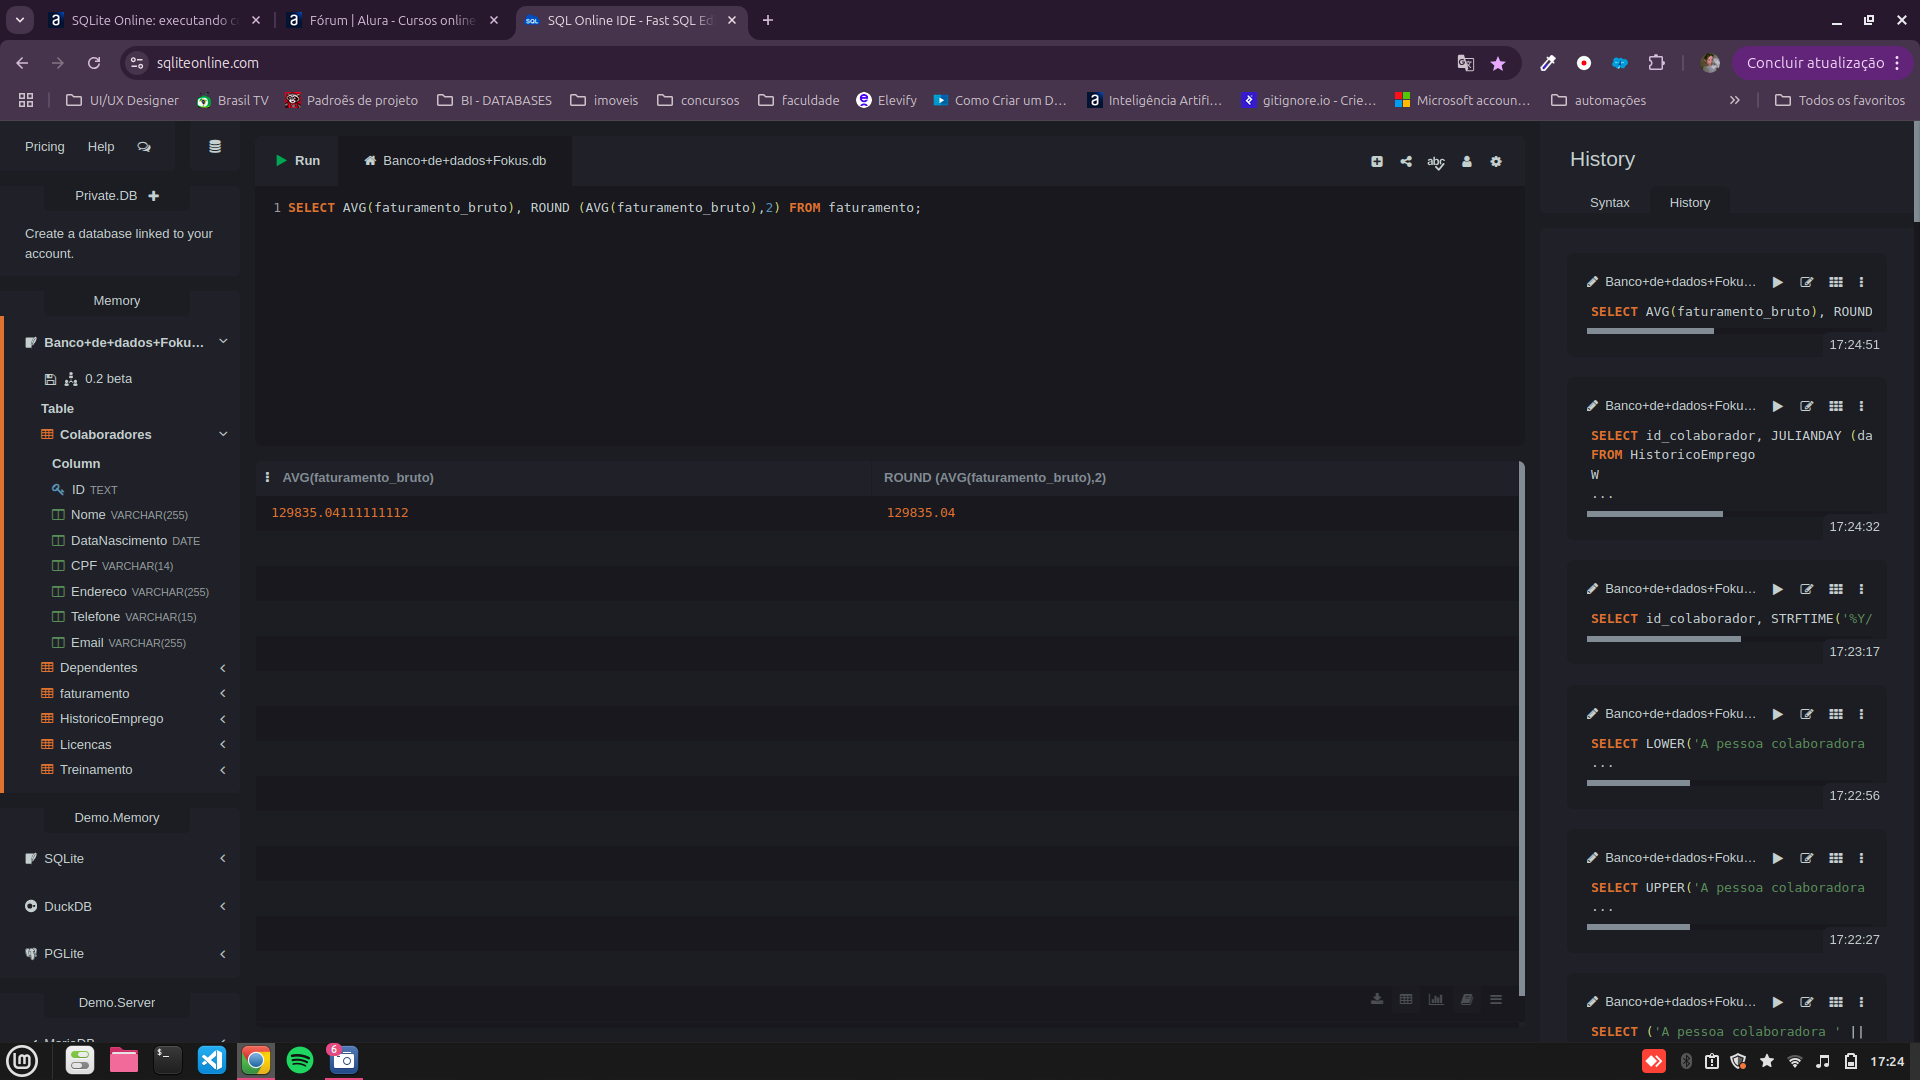
Task: Open the results column options dots
Action: tap(267, 478)
